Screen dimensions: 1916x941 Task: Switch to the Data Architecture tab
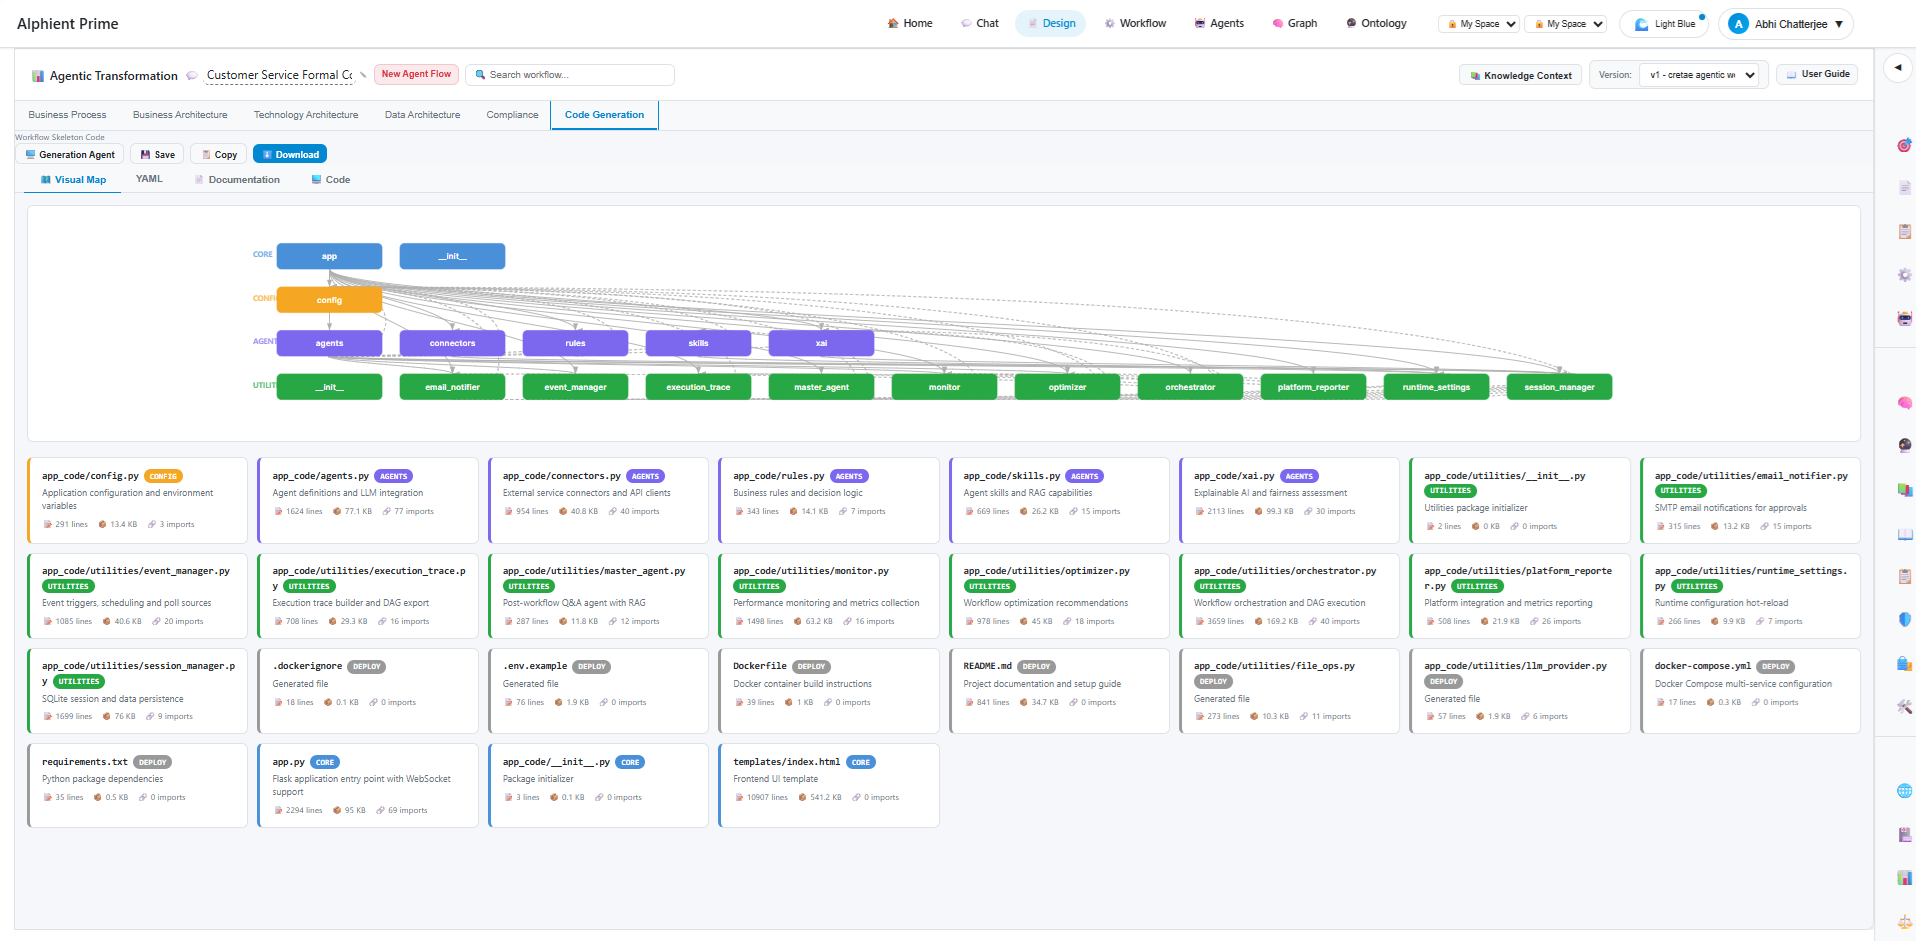click(423, 115)
